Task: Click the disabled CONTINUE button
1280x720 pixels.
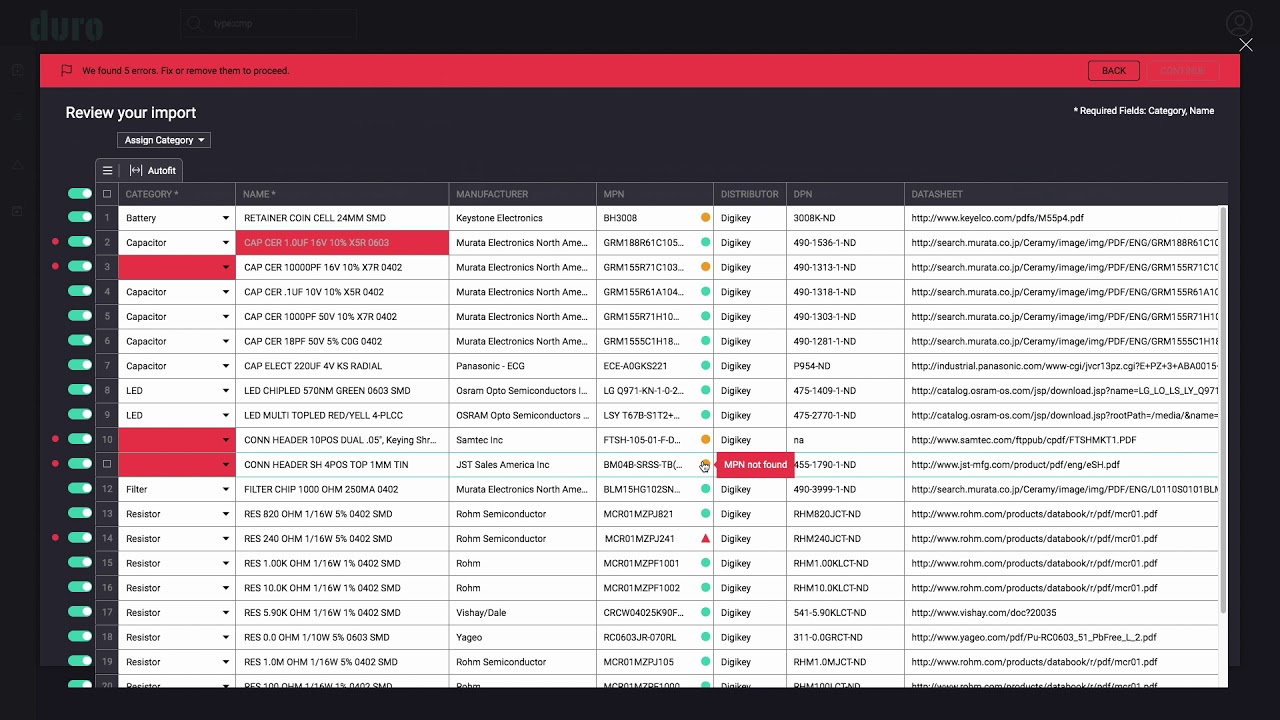Action: [x=1182, y=71]
